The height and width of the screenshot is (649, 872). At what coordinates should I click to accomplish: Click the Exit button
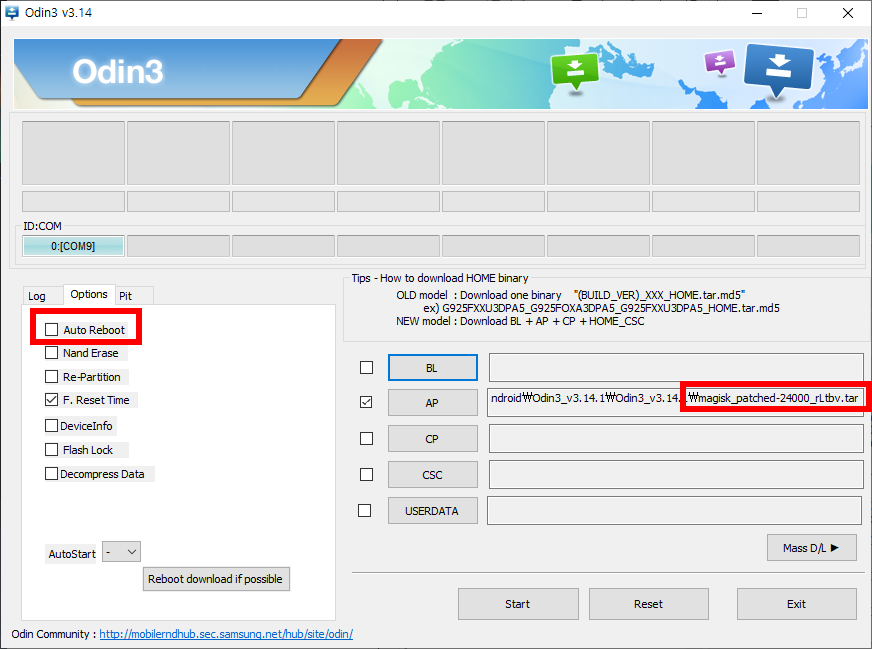(x=796, y=604)
